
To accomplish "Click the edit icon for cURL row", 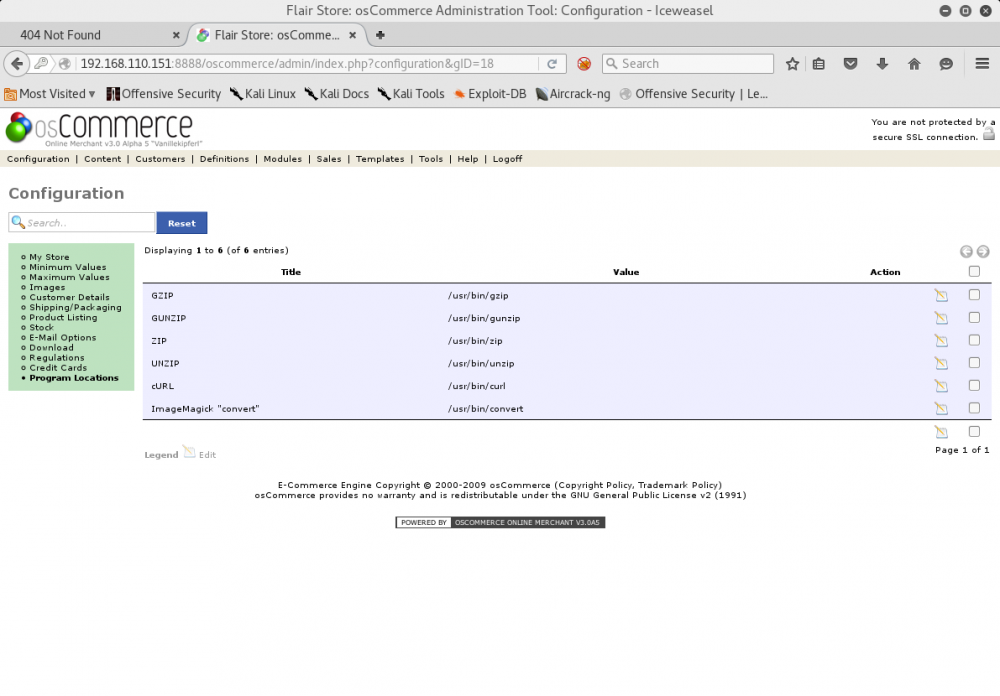I will click(x=941, y=386).
